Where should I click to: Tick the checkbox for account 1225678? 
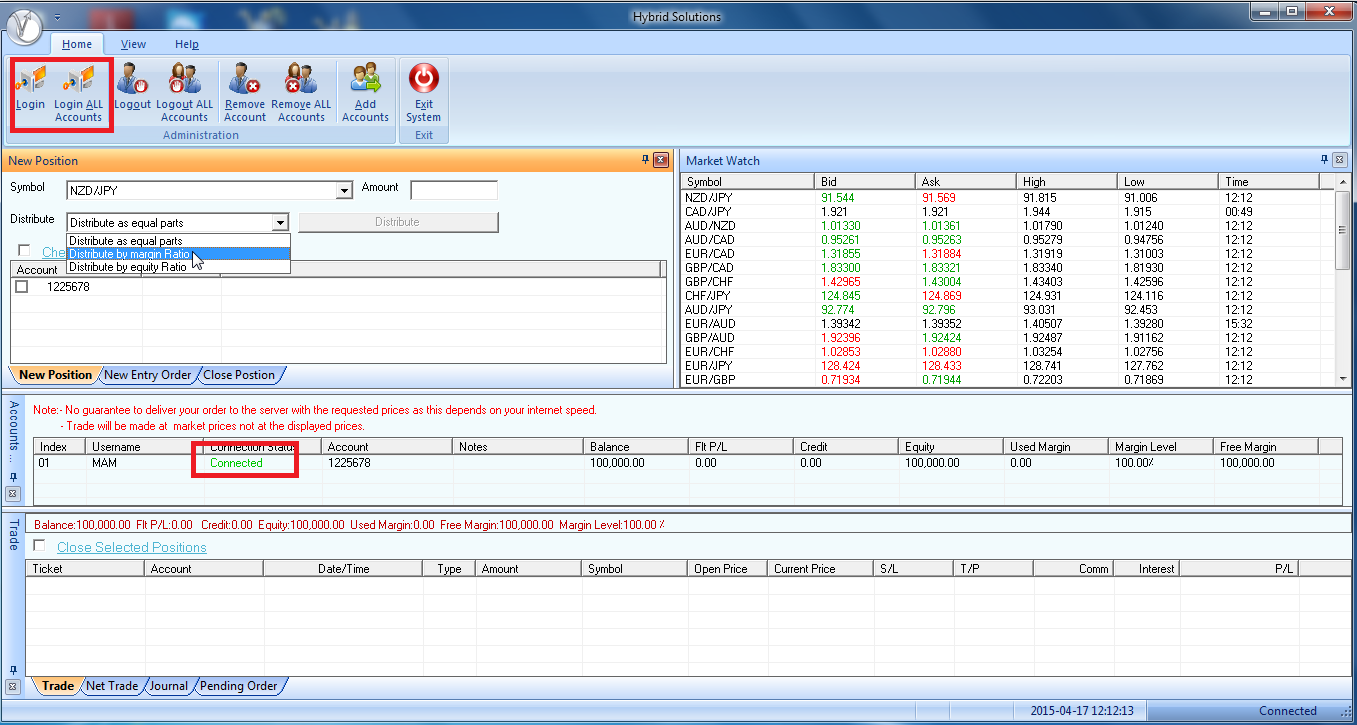(x=22, y=286)
